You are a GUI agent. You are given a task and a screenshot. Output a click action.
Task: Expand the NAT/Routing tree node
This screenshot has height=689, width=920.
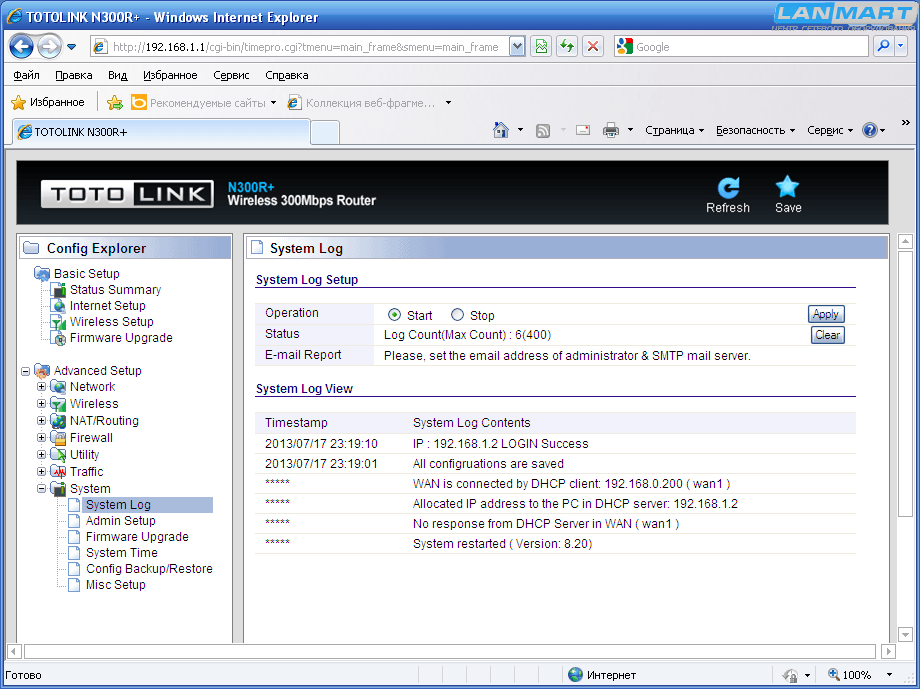point(41,421)
